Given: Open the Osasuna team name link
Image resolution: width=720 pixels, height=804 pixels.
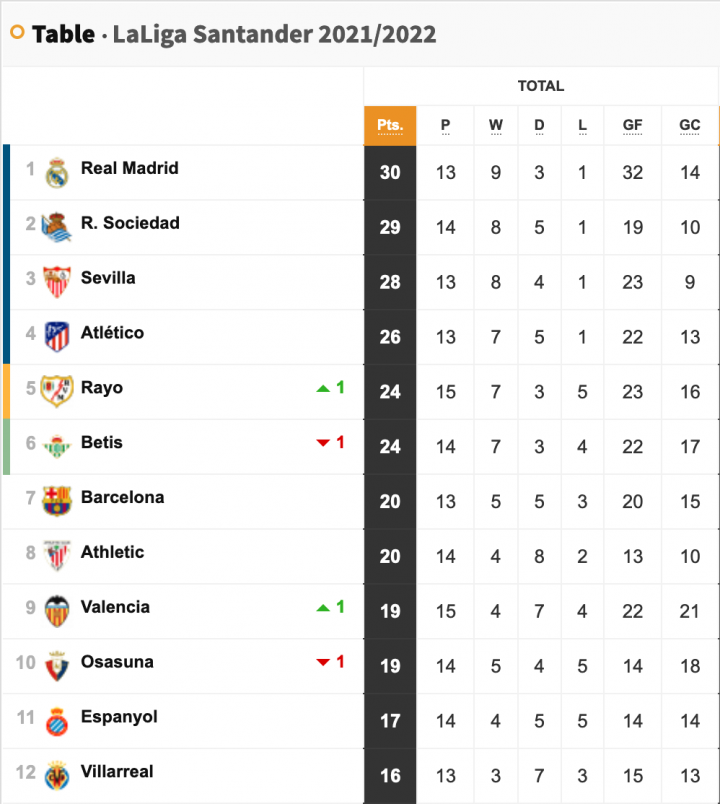Looking at the screenshot, I should 117,661.
